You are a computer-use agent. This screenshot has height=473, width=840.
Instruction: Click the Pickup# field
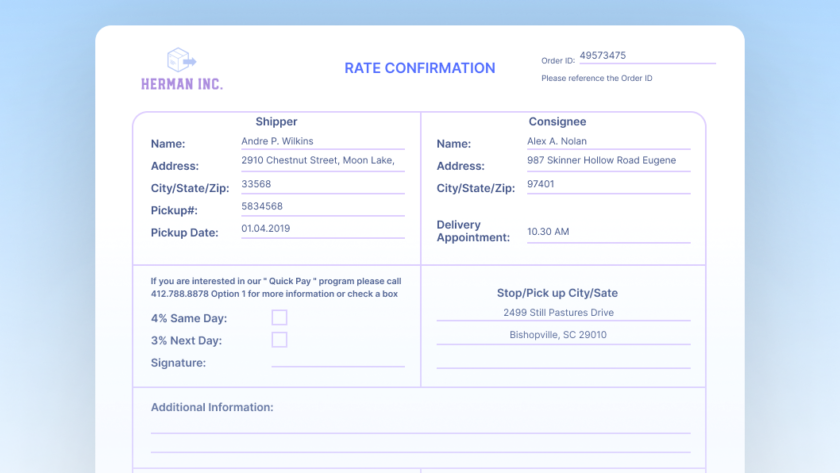point(322,206)
